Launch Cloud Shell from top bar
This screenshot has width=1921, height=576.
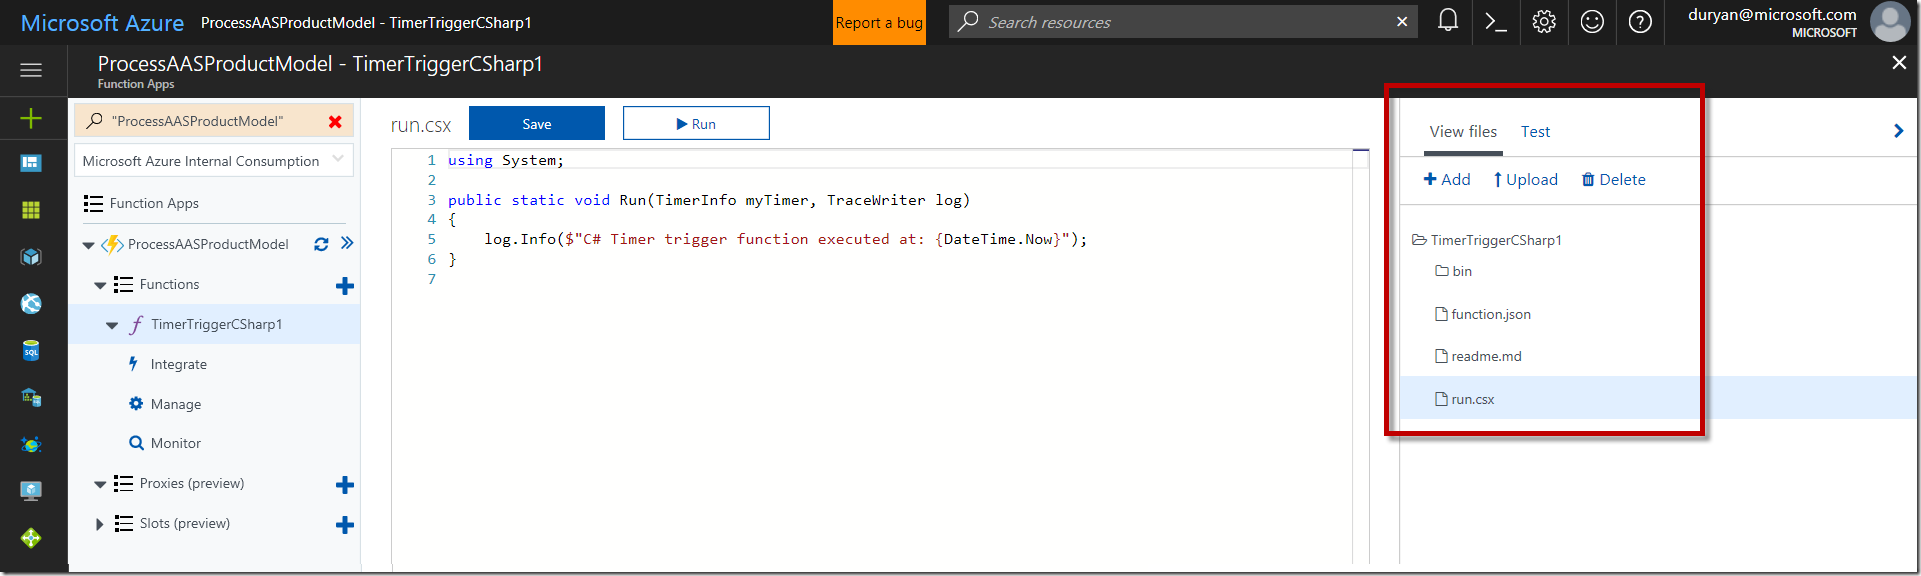click(x=1495, y=21)
